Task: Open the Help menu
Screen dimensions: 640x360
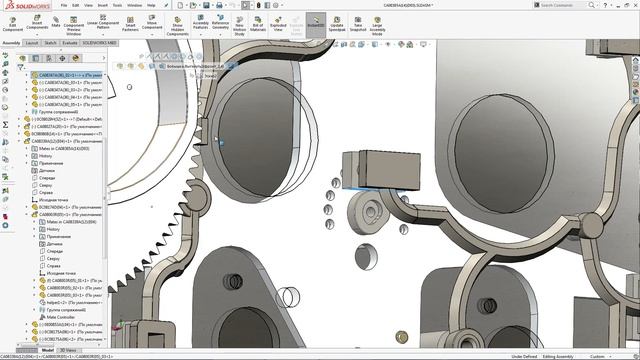Action: (151, 5)
